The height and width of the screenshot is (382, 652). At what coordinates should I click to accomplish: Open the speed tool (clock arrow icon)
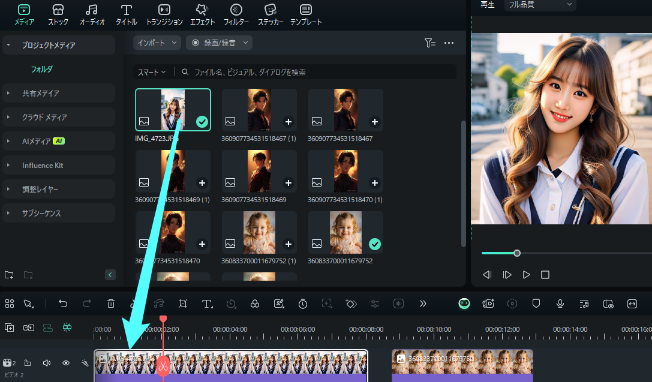[x=231, y=304]
